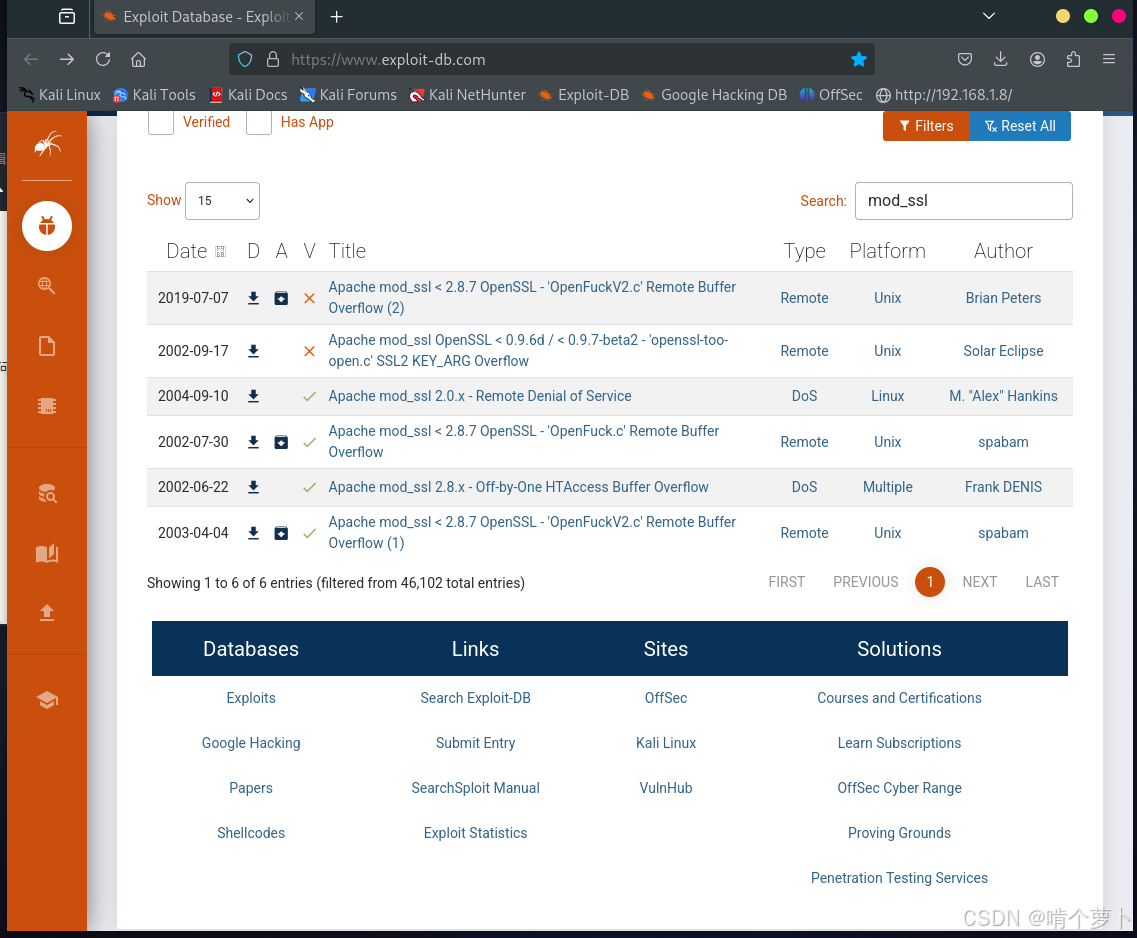
Task: Open author Solar Eclipse link
Action: pyautogui.click(x=1003, y=351)
